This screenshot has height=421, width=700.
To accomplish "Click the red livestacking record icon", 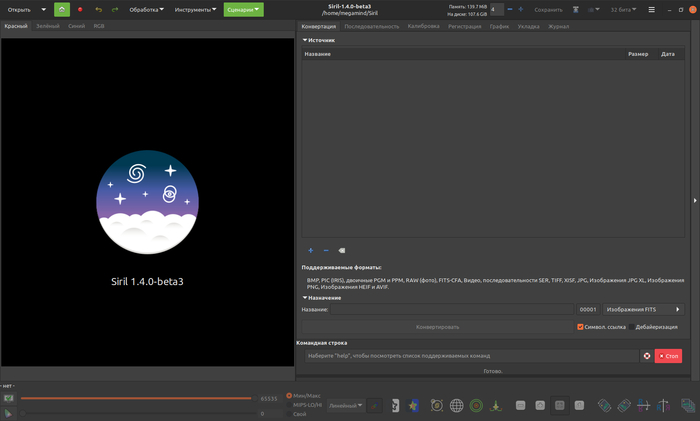I will (80, 9).
